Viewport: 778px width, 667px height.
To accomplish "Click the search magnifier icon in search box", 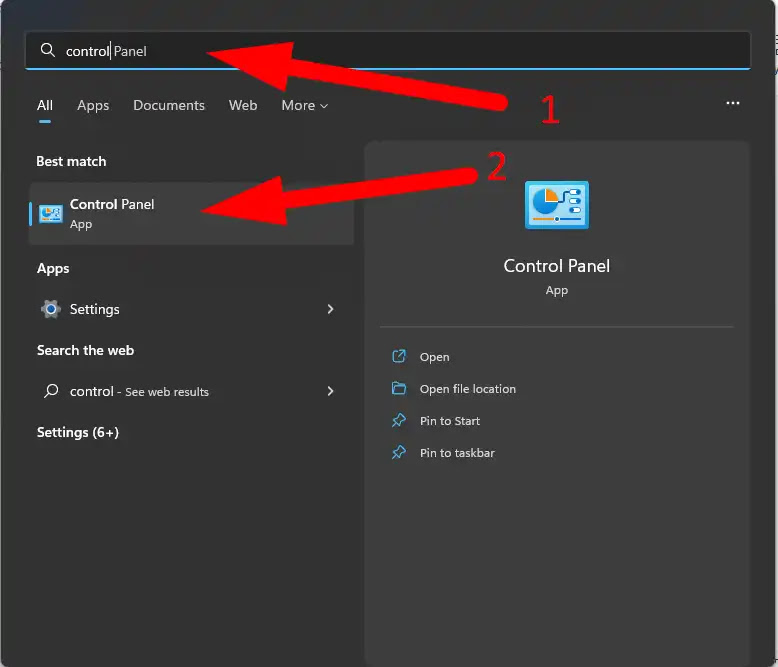I will [48, 50].
